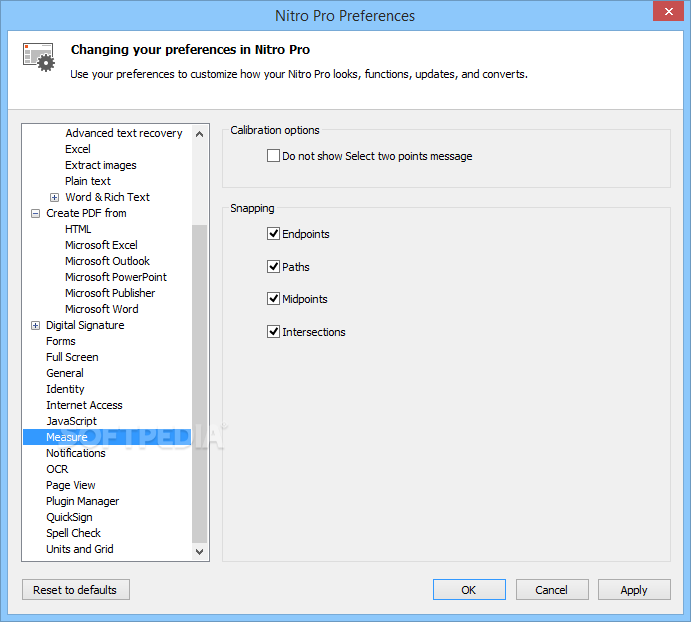Open Notifications preferences
The image size is (691, 622).
click(x=76, y=453)
